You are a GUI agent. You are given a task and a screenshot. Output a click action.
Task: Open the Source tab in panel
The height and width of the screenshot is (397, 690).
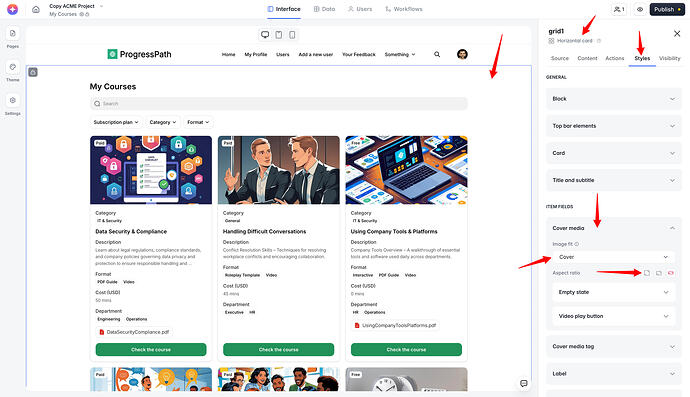click(x=560, y=58)
